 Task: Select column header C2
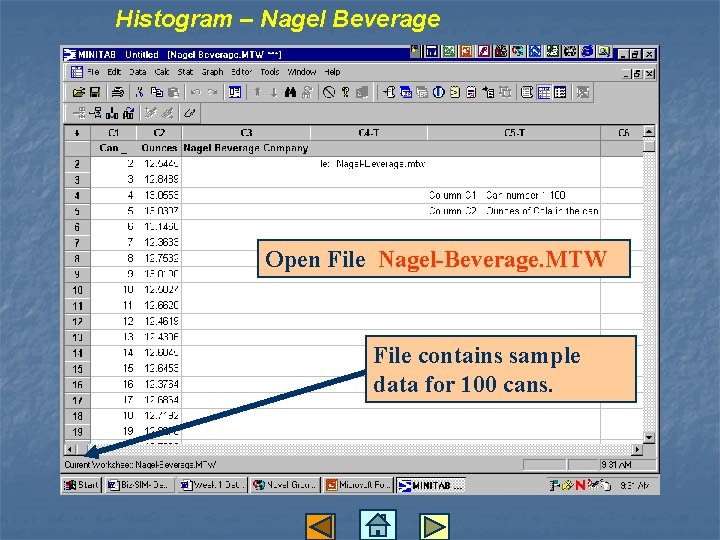point(159,133)
